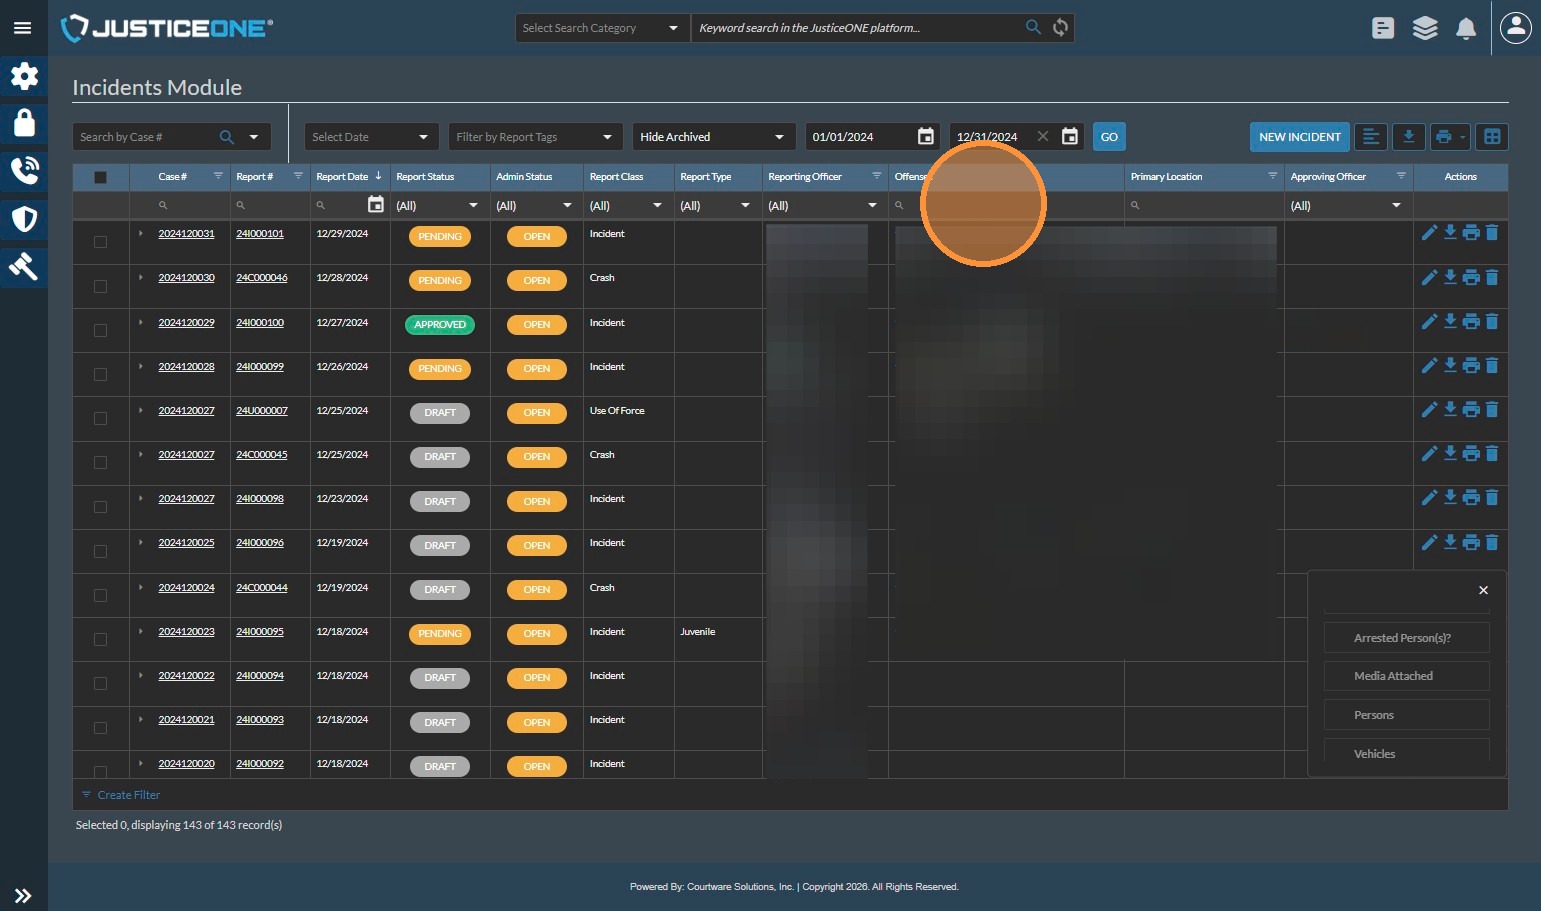
Task: Toggle the select-all checkbox in table header
Action: (100, 177)
